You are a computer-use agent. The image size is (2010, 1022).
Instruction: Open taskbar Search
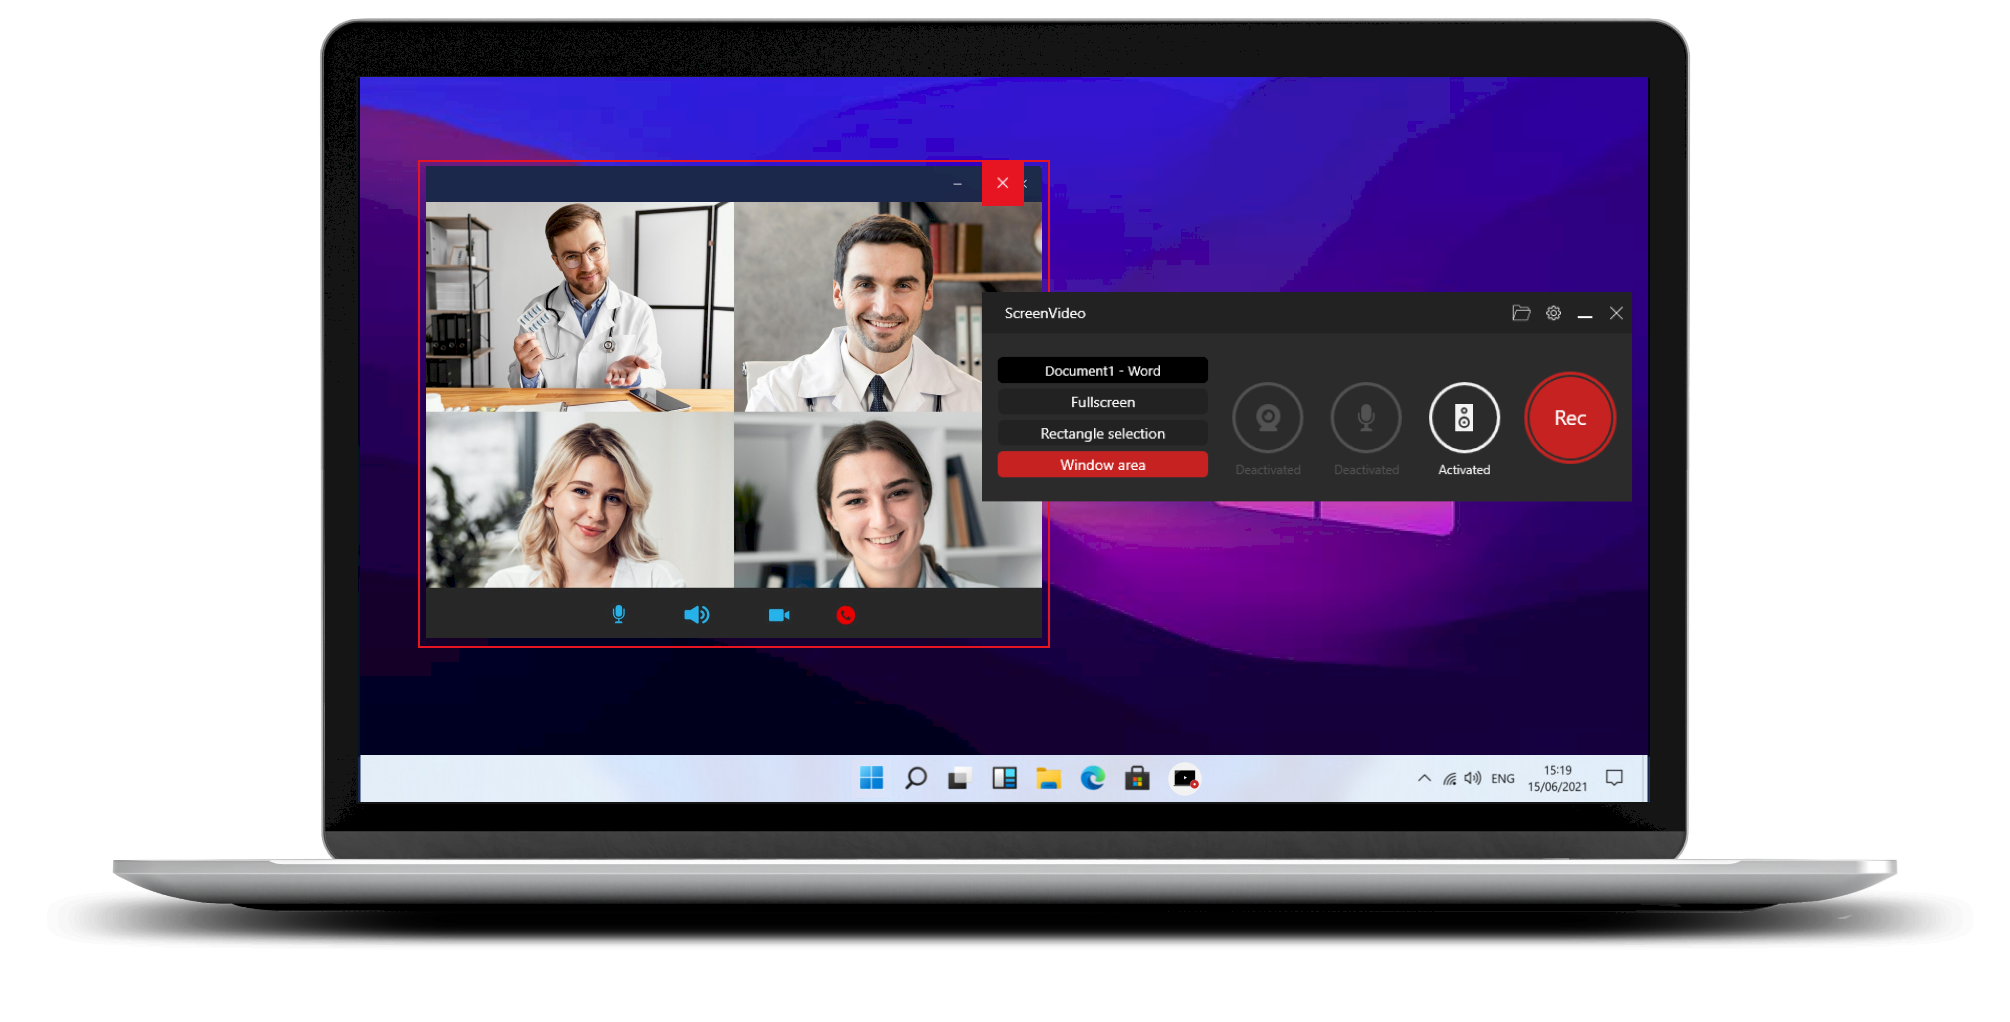pyautogui.click(x=915, y=778)
